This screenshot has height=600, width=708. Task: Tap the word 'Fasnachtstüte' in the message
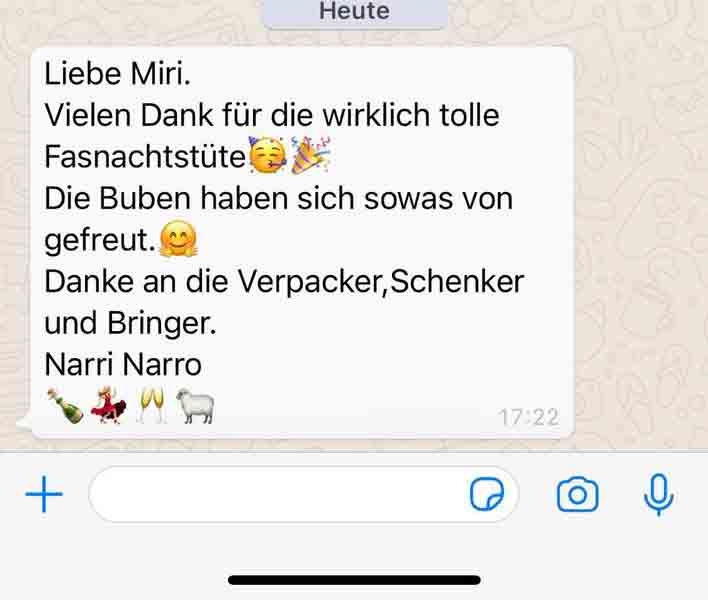tap(145, 157)
